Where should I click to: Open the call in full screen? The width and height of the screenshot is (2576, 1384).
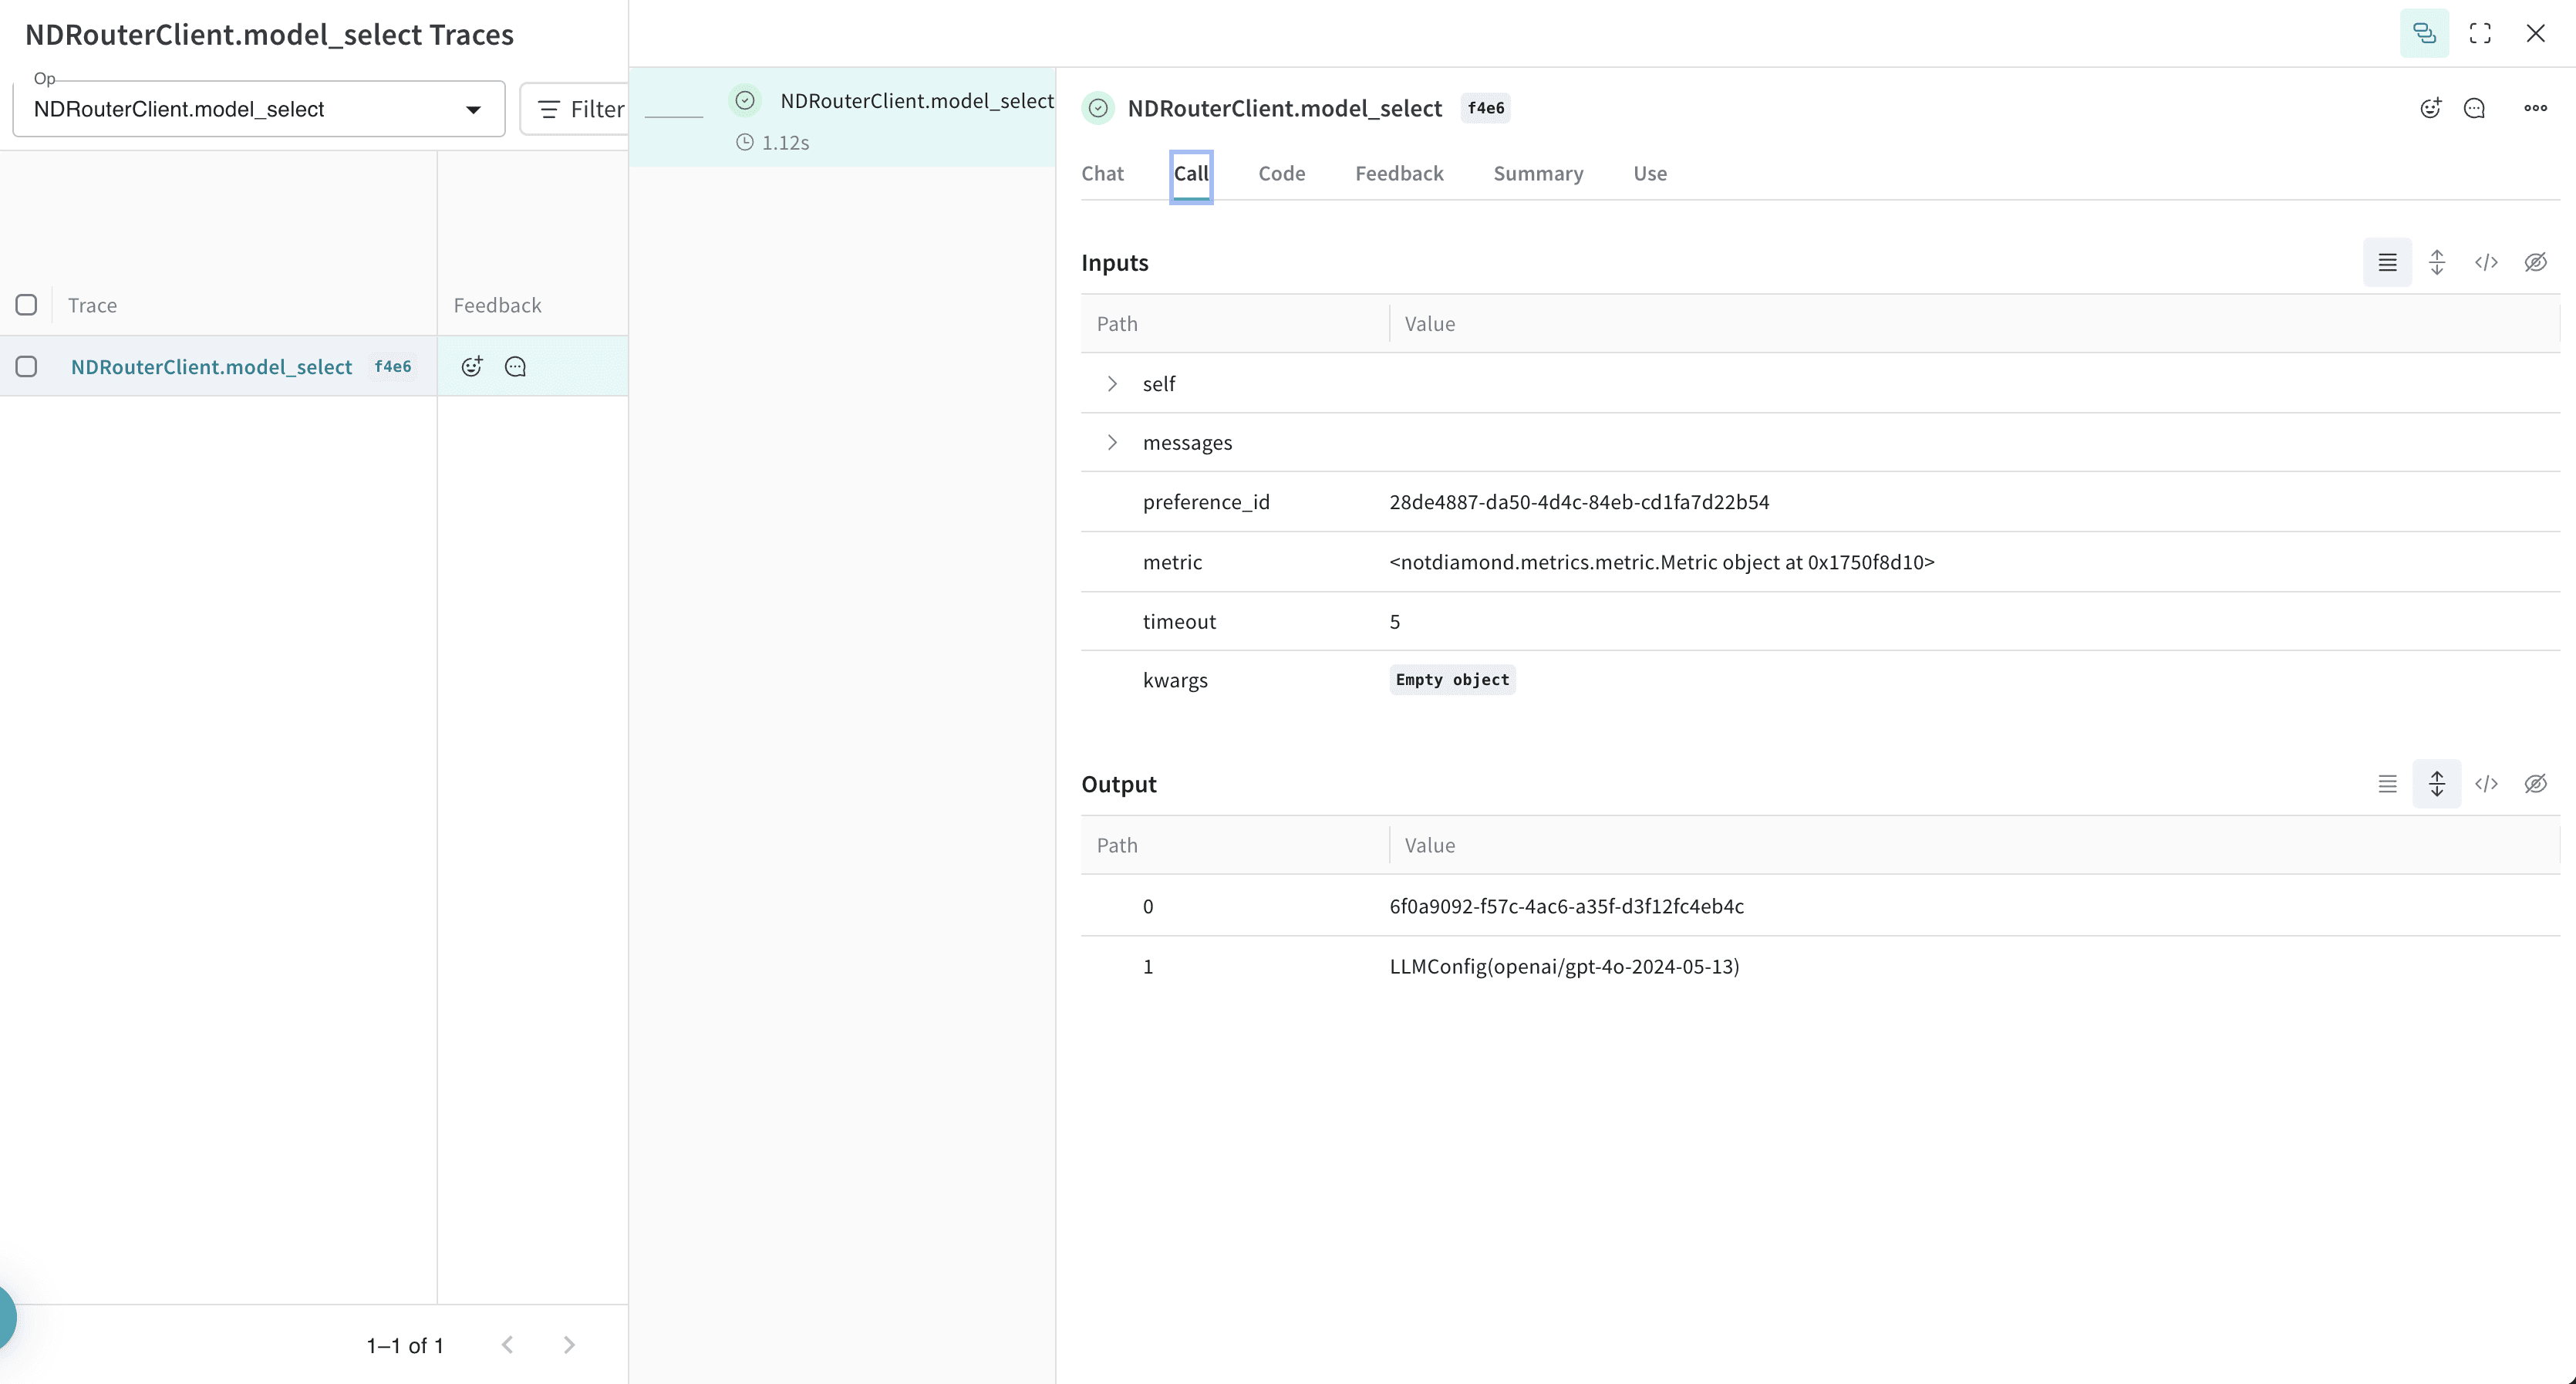click(2480, 33)
